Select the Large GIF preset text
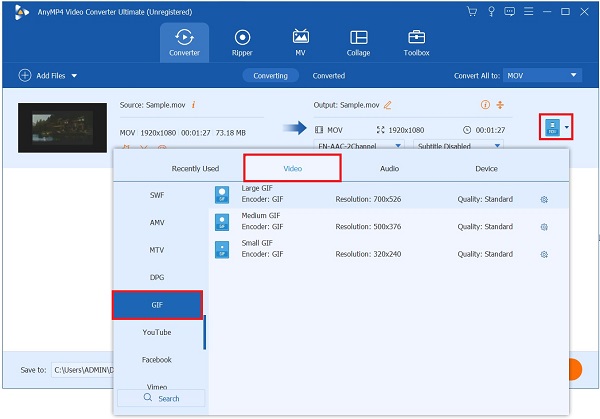The height and width of the screenshot is (419, 600). coord(257,188)
